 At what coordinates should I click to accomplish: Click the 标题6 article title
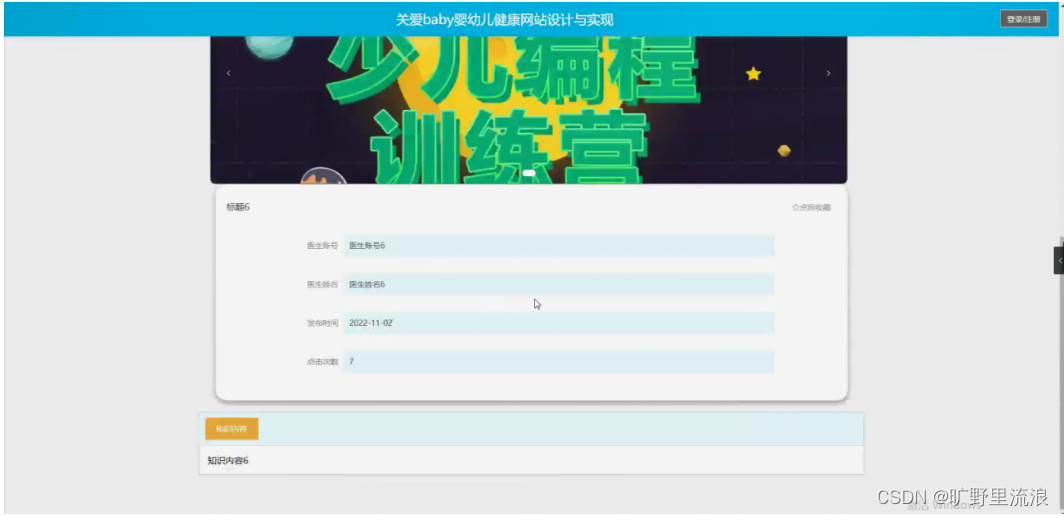238,207
